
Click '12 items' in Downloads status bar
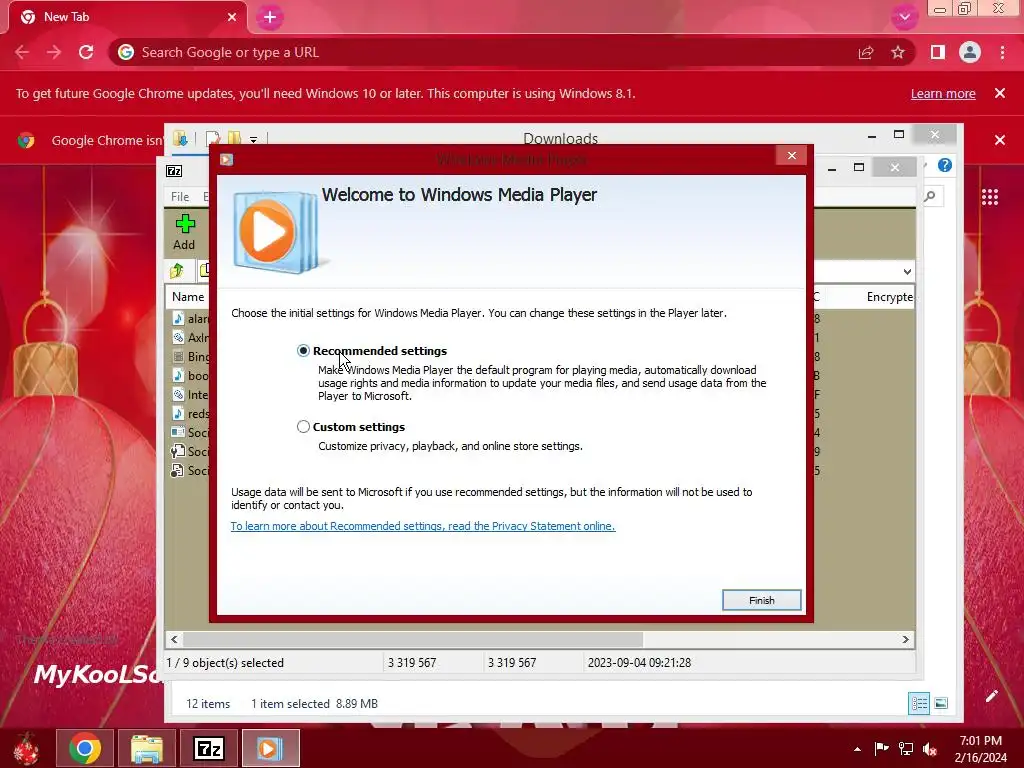(x=208, y=703)
